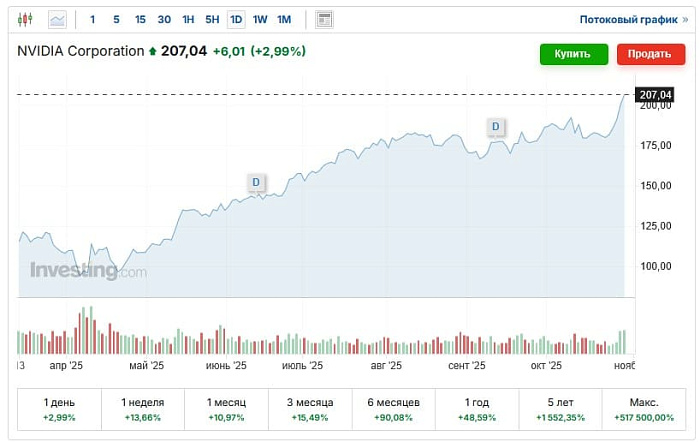Select the 1H timeframe
This screenshot has width=700, height=442.
[188, 19]
